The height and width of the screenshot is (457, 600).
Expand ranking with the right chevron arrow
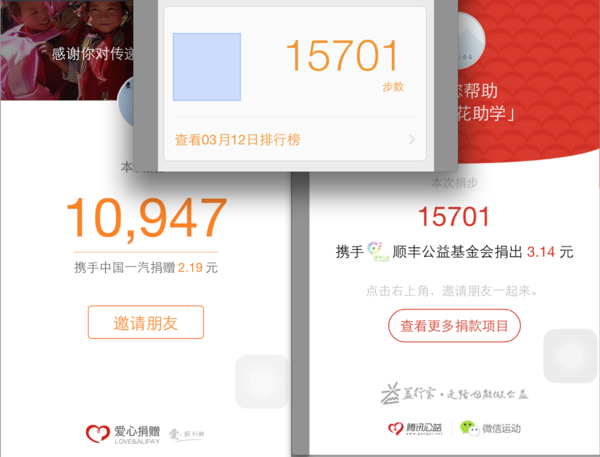412,139
